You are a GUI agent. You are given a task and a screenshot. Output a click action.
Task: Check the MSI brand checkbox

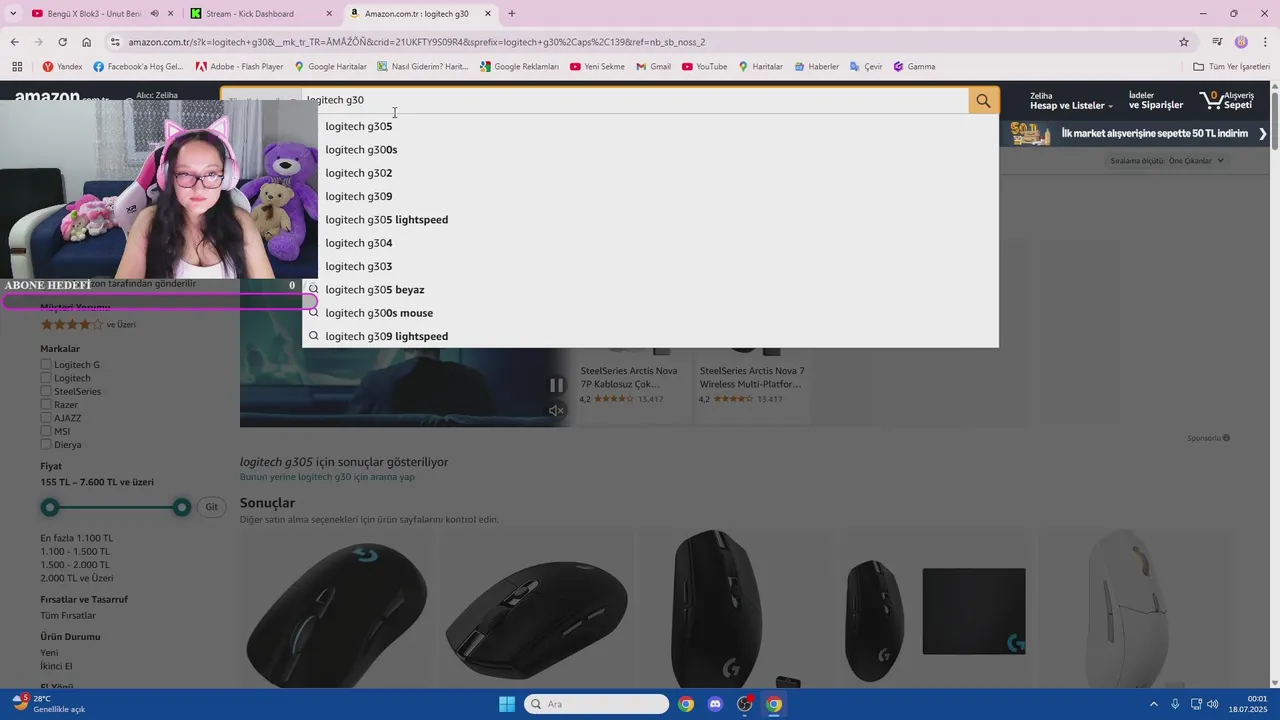[46, 431]
